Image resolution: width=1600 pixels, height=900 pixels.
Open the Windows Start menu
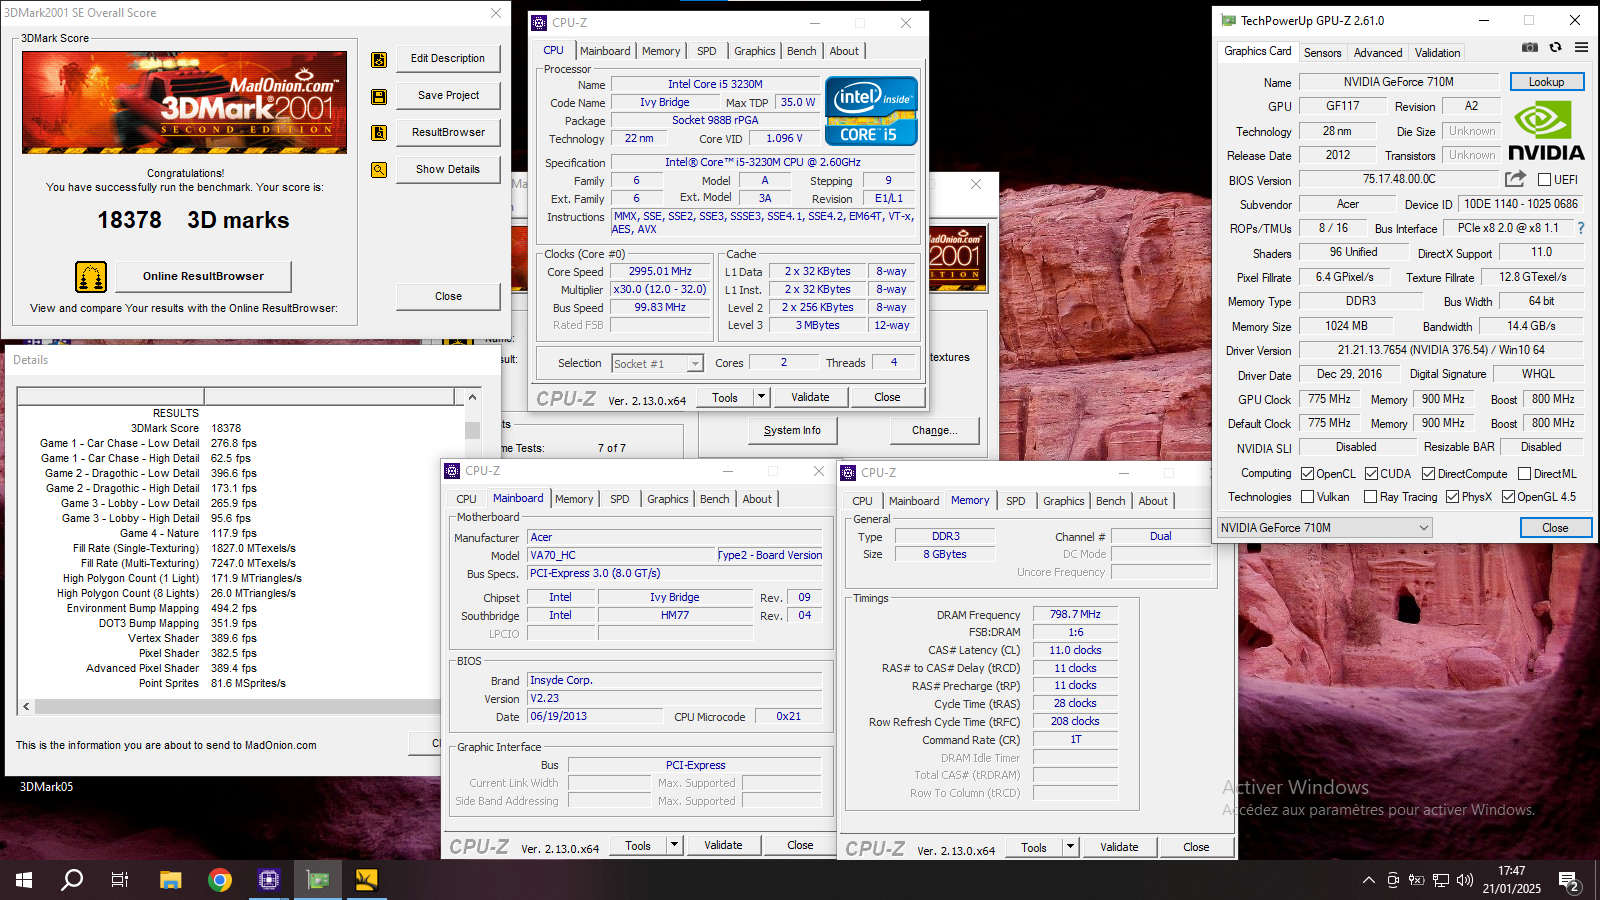pos(24,880)
